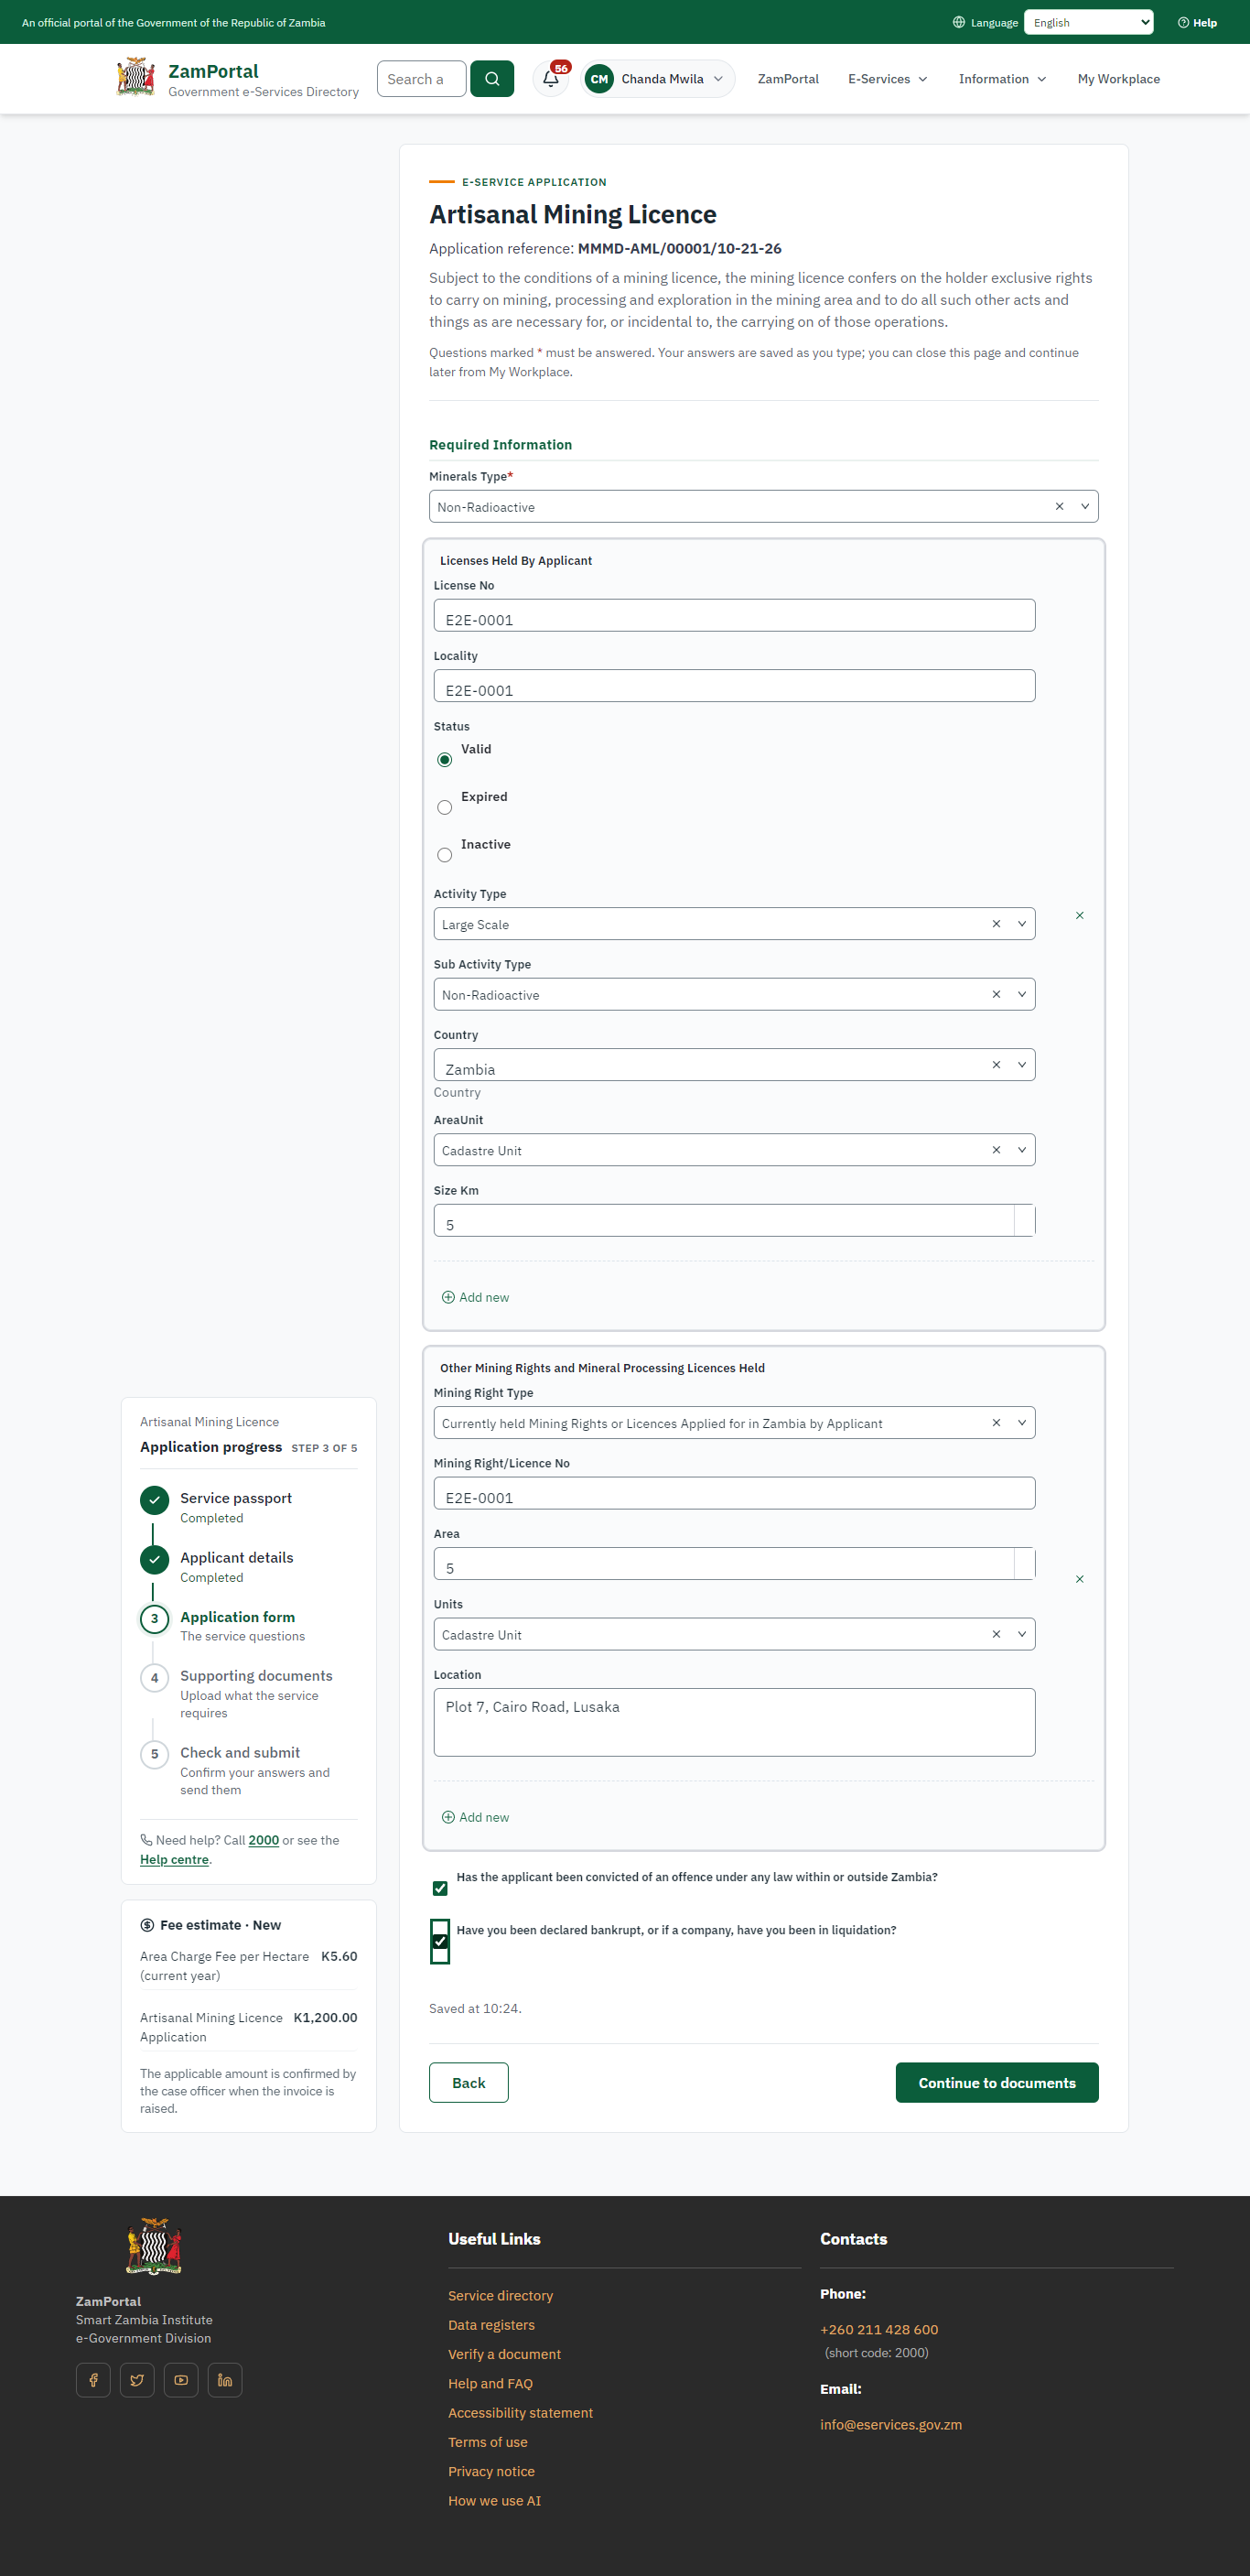Expand the Information menu
Viewport: 1250px width, 2576px height.
(x=1003, y=79)
